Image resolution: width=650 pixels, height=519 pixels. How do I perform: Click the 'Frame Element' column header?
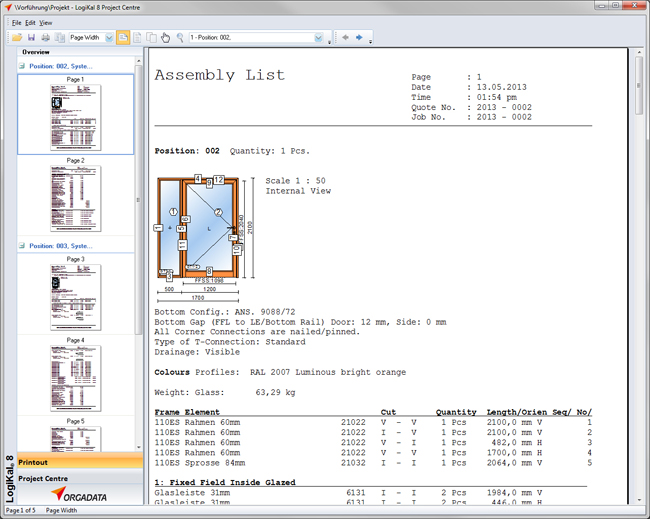pyautogui.click(x=187, y=412)
